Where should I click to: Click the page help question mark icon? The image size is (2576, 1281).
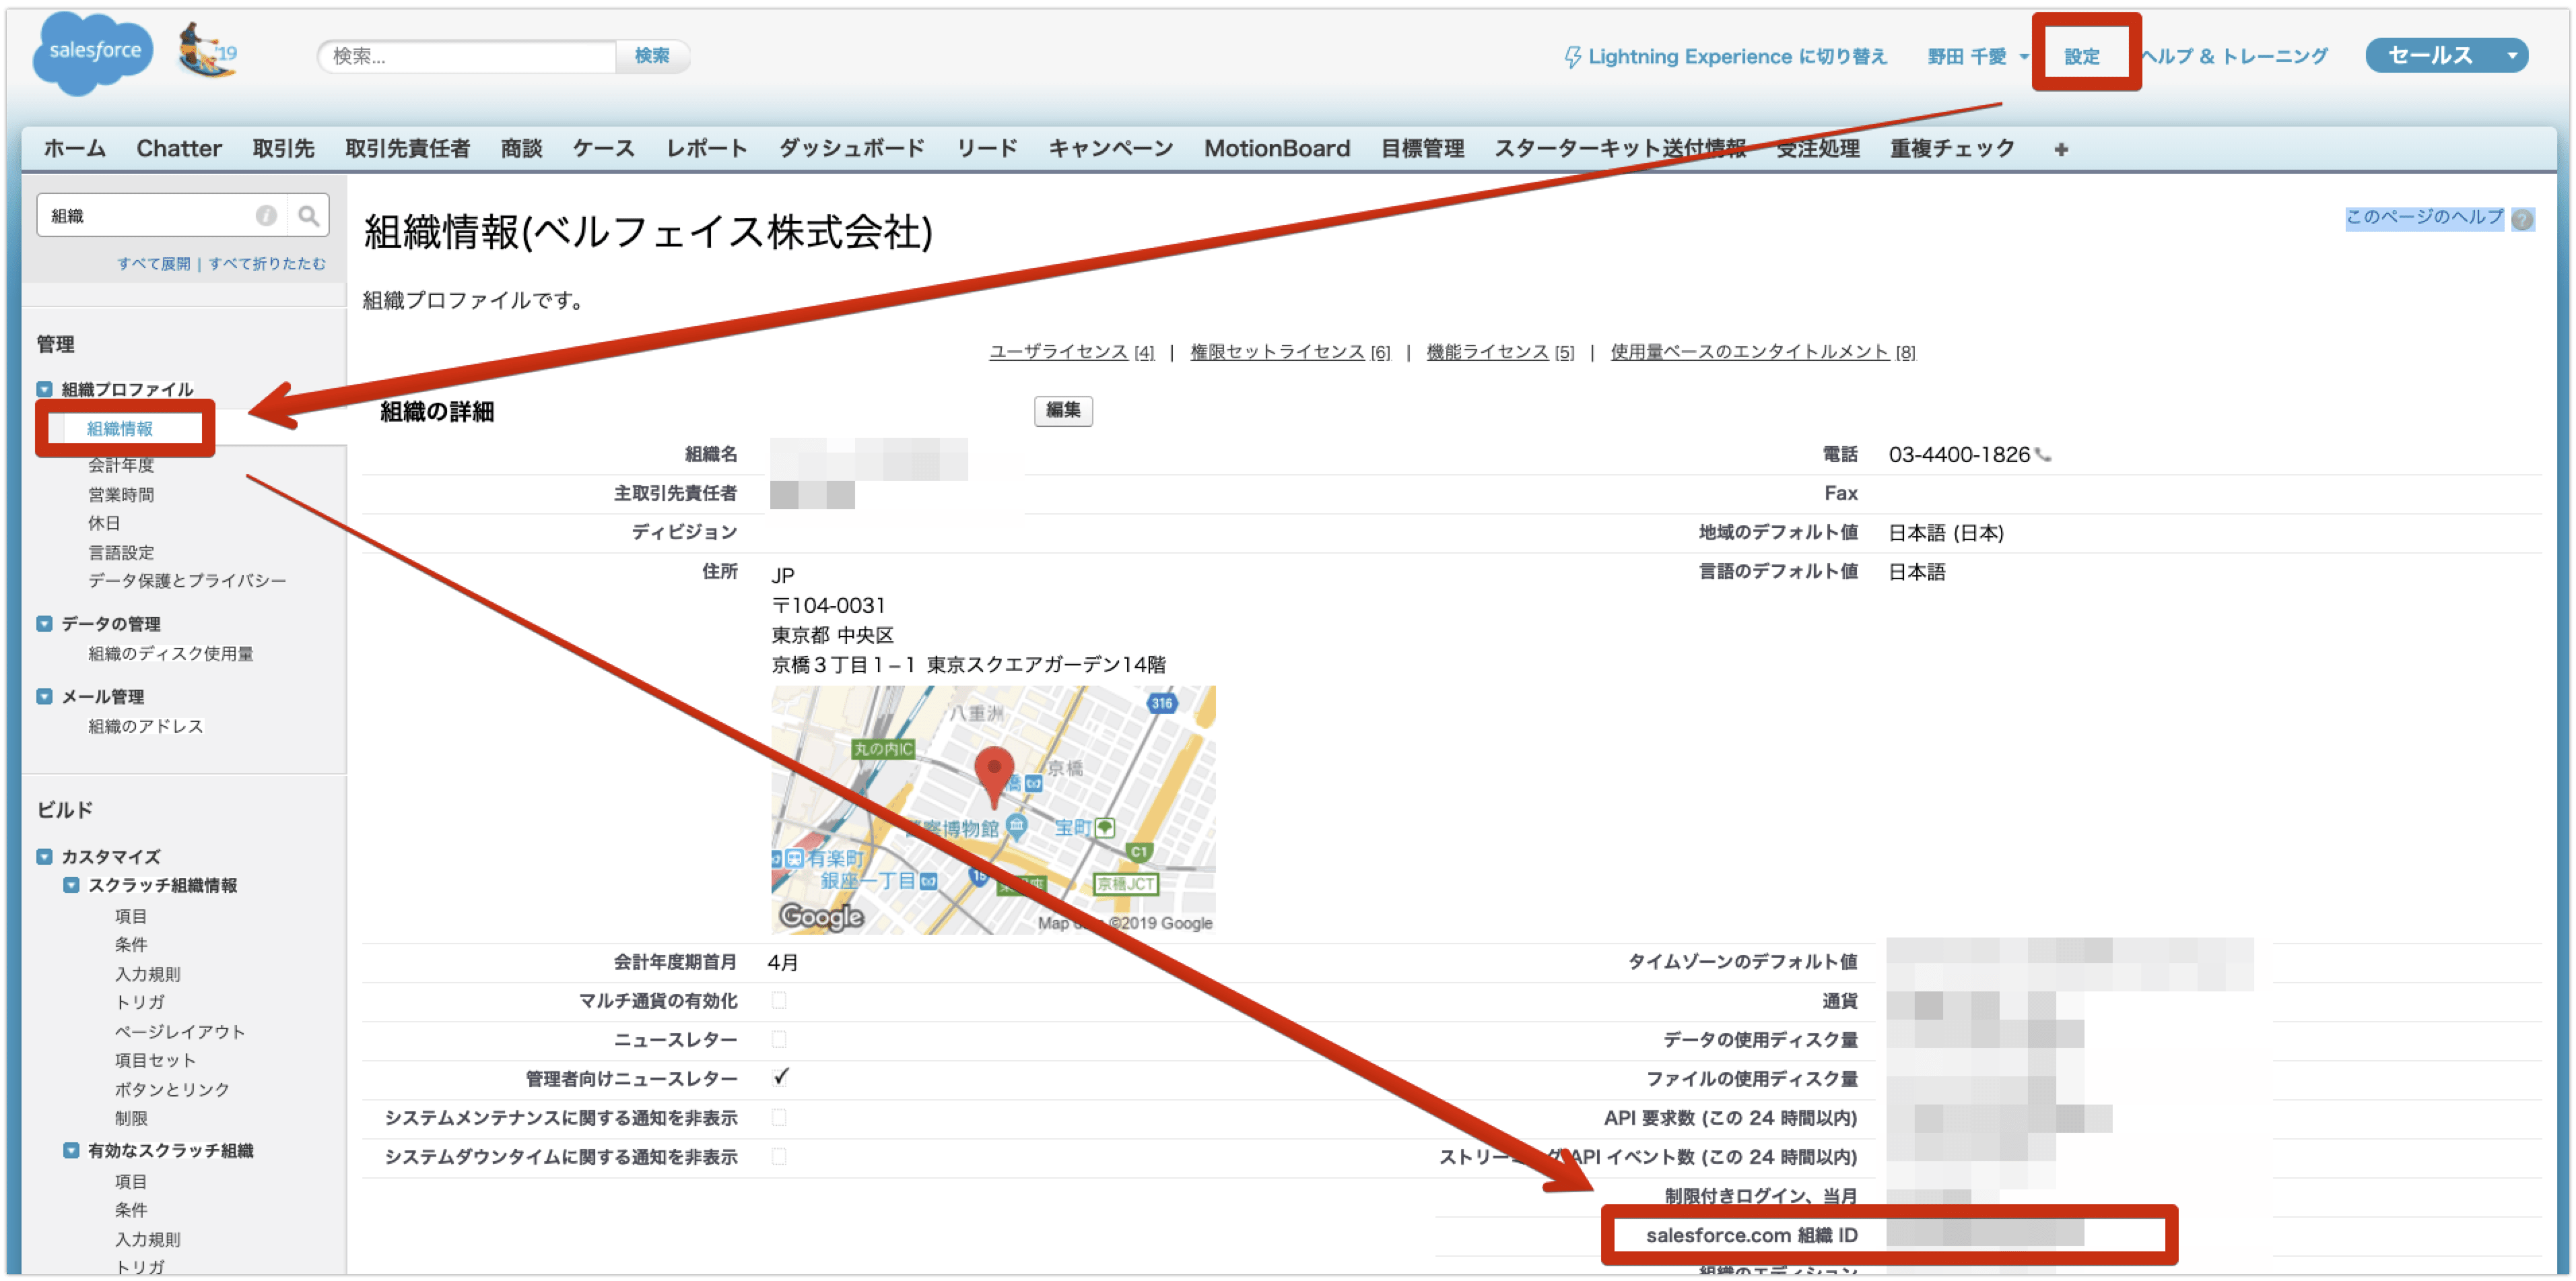pyautogui.click(x=2523, y=219)
